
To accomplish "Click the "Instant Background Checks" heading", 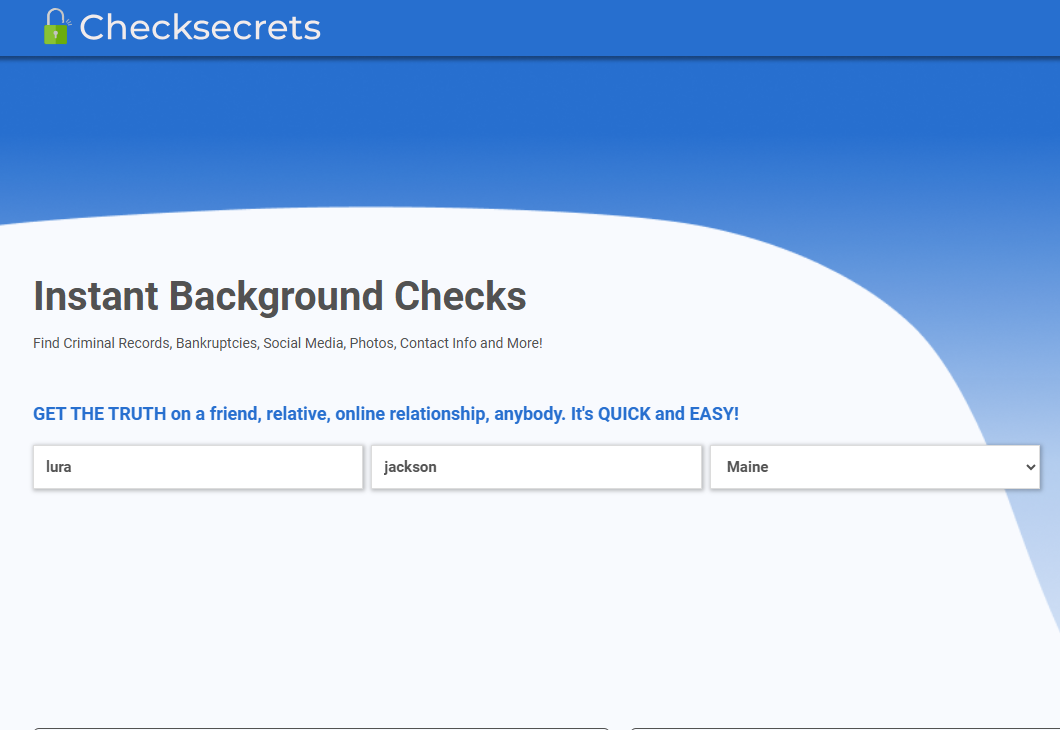I will click(280, 296).
